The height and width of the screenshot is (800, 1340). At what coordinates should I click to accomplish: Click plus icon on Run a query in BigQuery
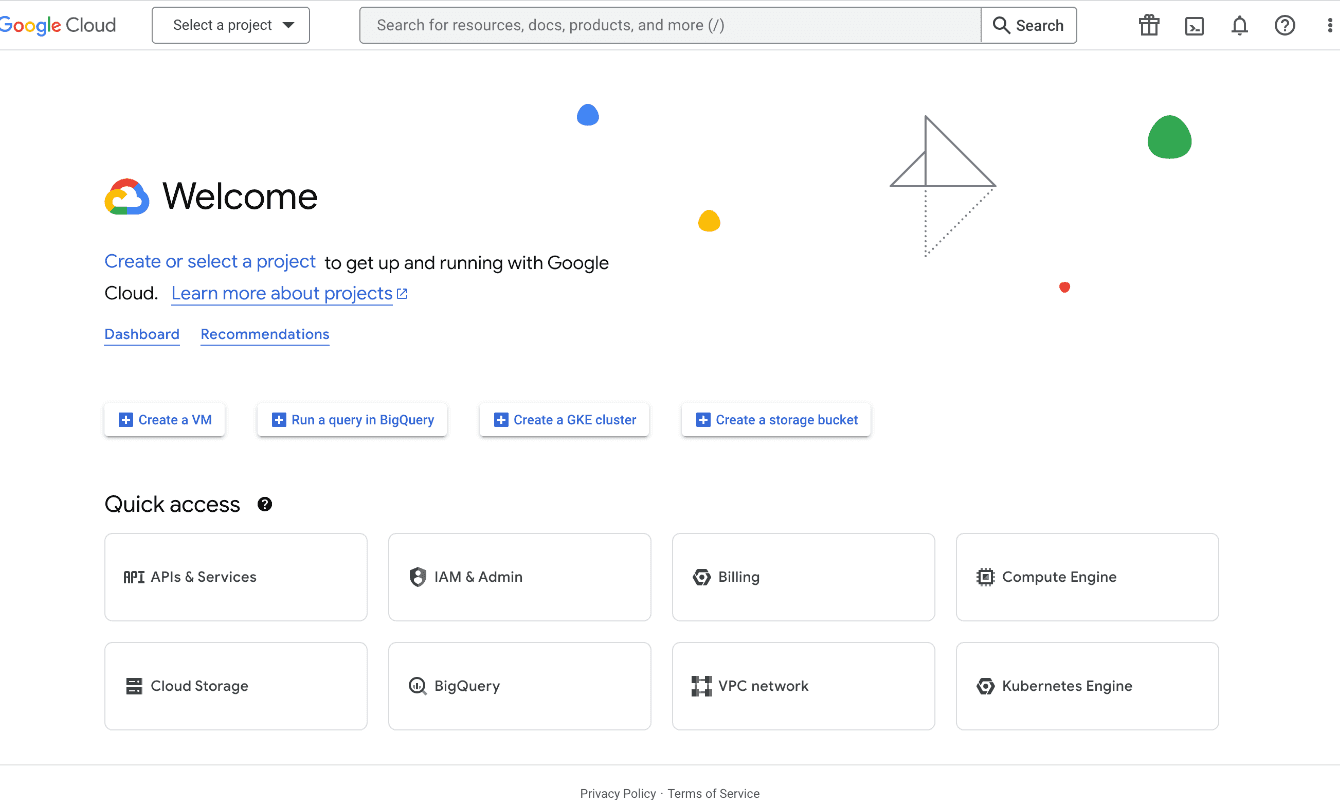coord(279,420)
